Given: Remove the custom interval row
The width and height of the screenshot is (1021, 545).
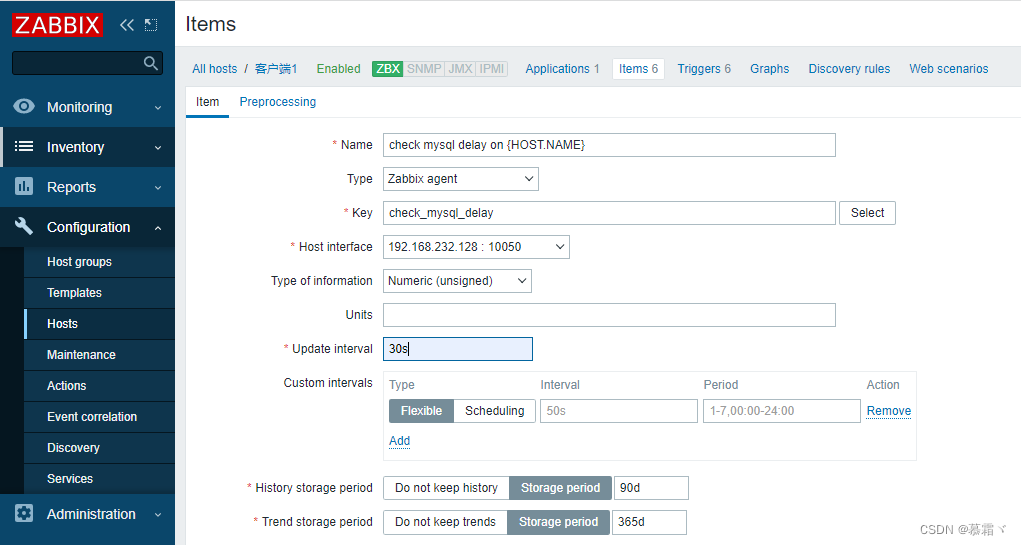Looking at the screenshot, I should coord(888,411).
